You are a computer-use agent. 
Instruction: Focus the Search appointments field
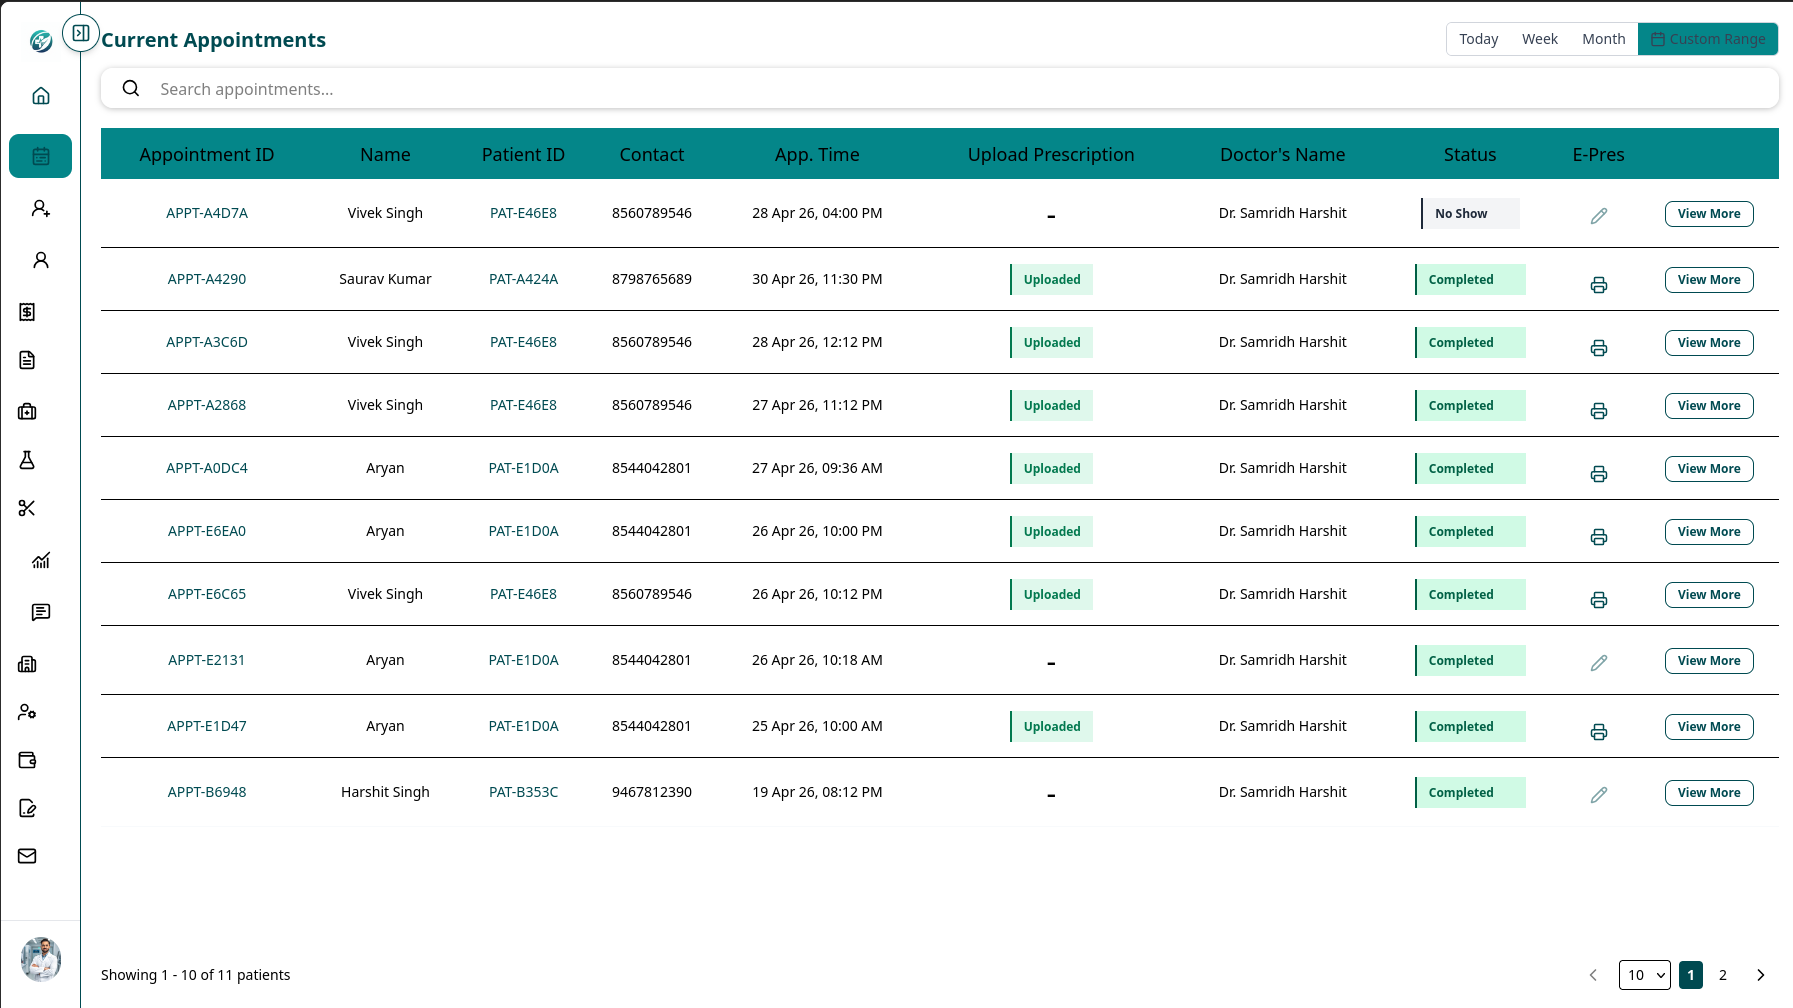pyautogui.click(x=940, y=88)
